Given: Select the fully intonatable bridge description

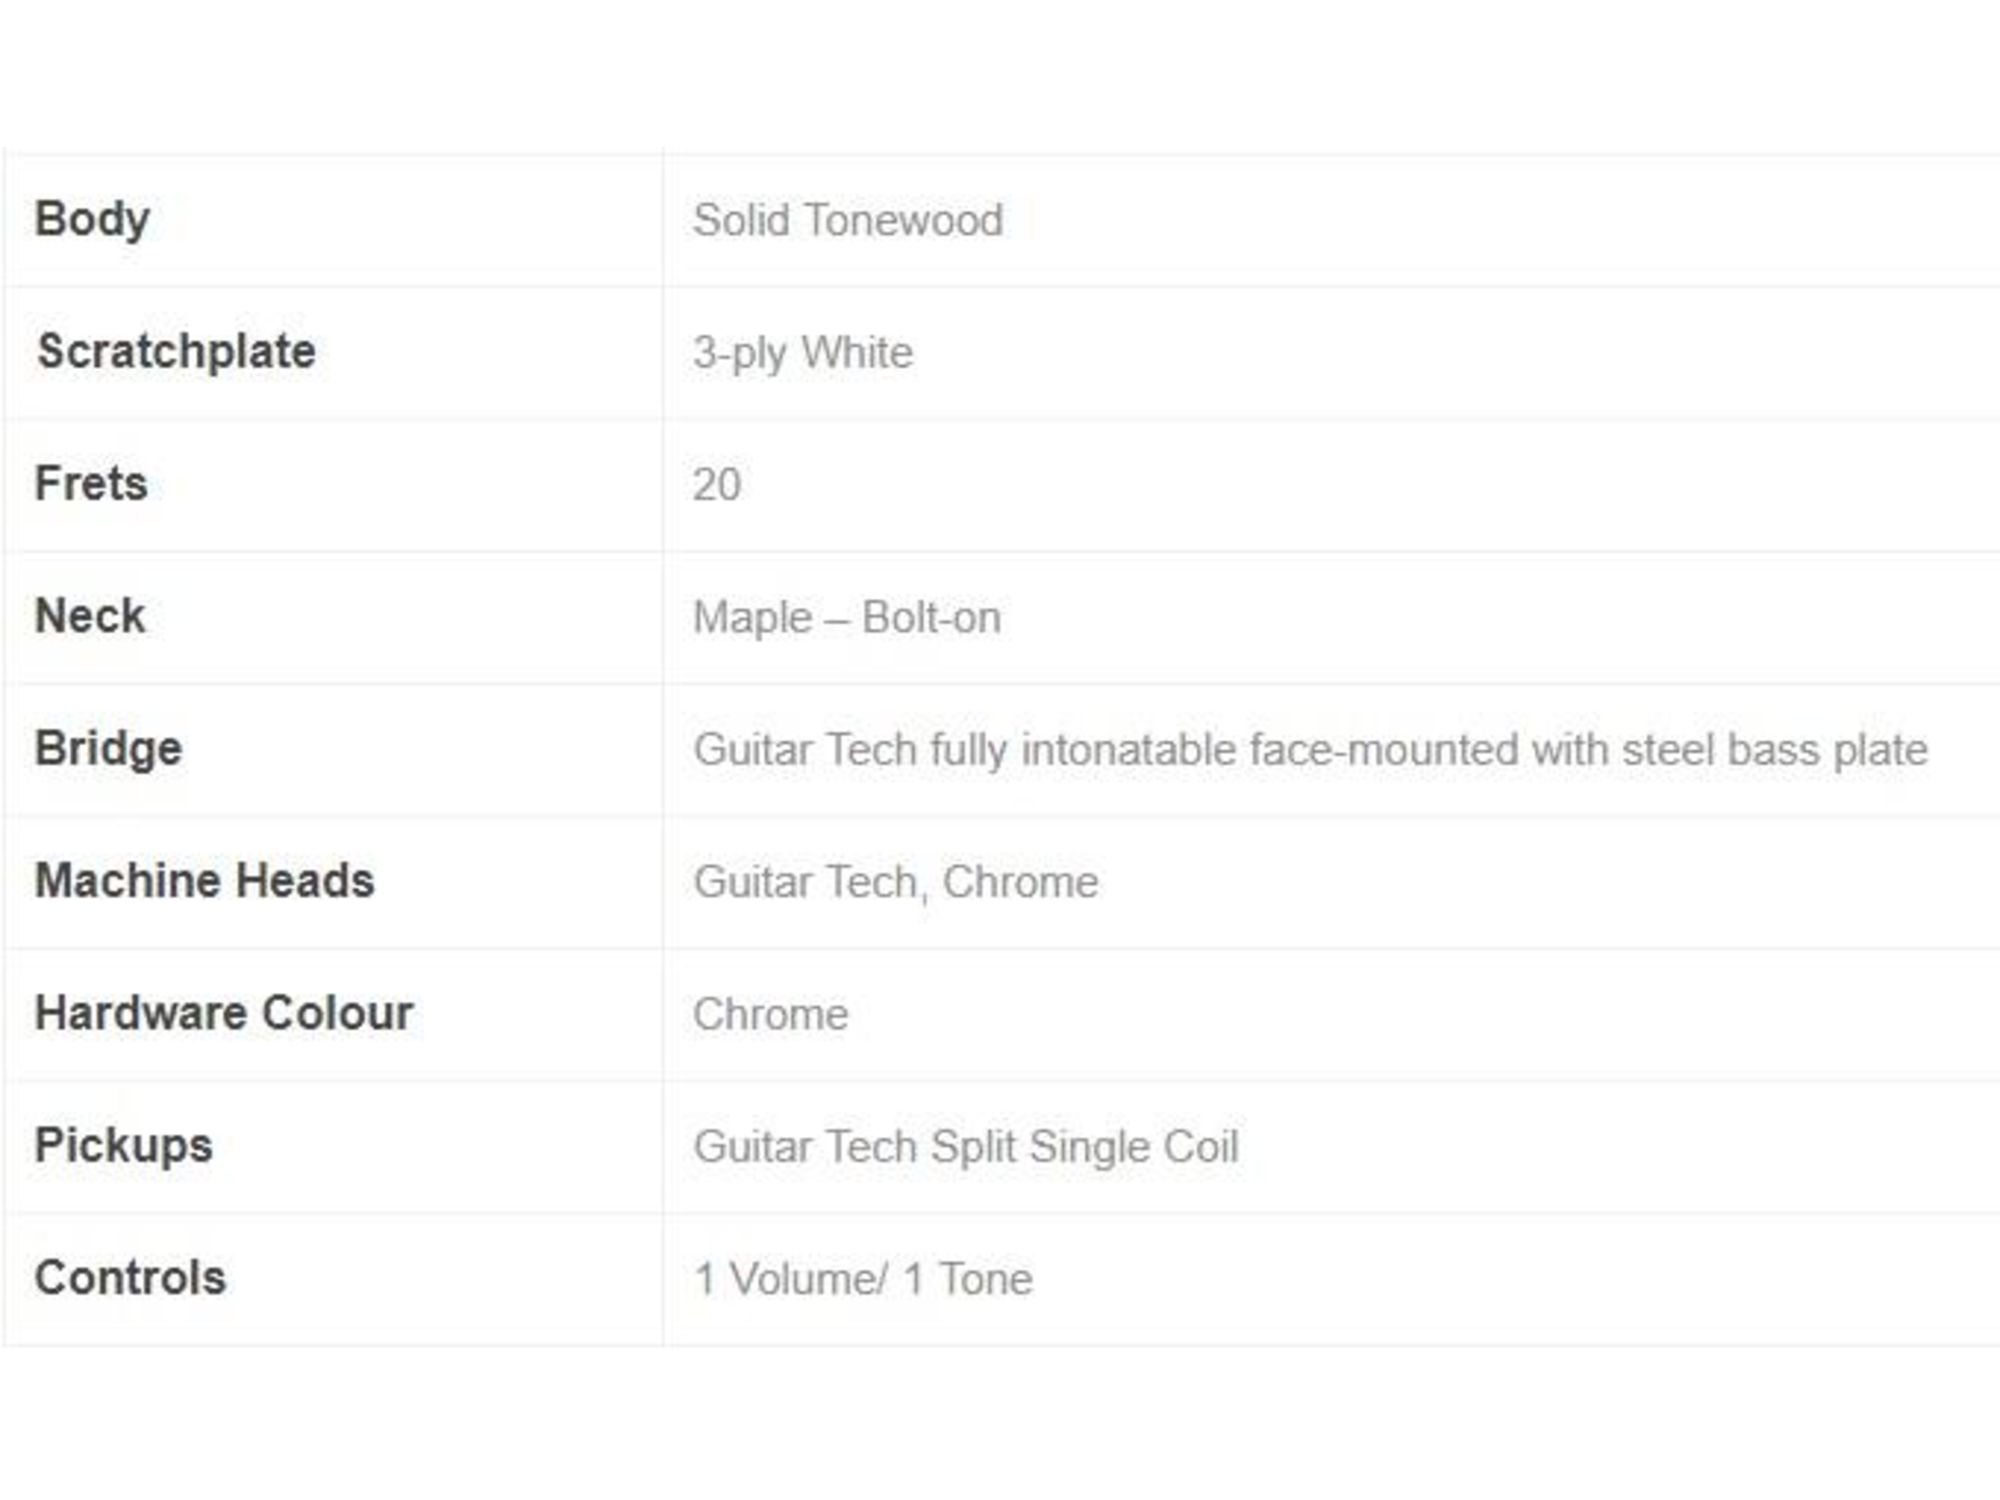Looking at the screenshot, I should click(1311, 750).
